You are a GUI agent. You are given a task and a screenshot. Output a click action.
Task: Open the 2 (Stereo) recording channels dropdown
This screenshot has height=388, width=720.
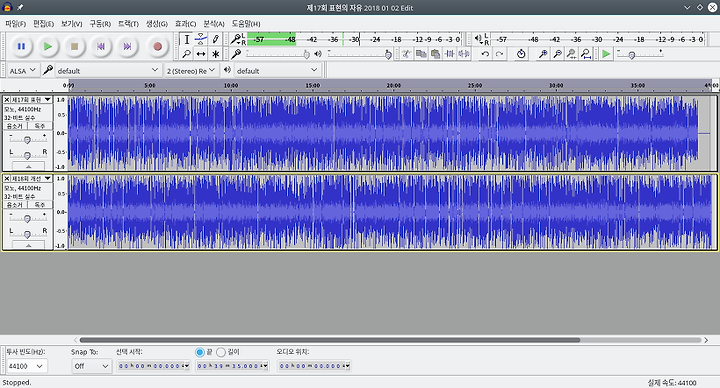(191, 71)
